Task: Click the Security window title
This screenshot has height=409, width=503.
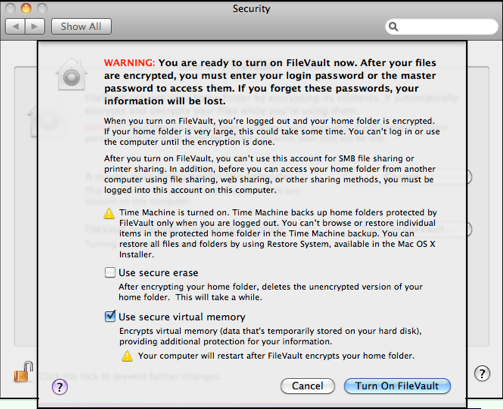Action: (251, 9)
